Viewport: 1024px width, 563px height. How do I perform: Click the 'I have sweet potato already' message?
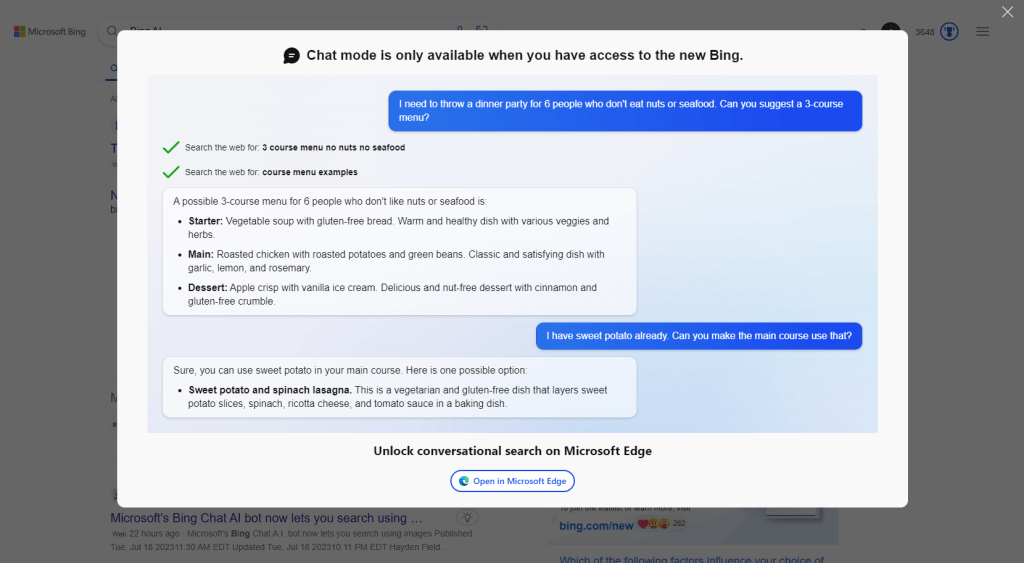698,336
